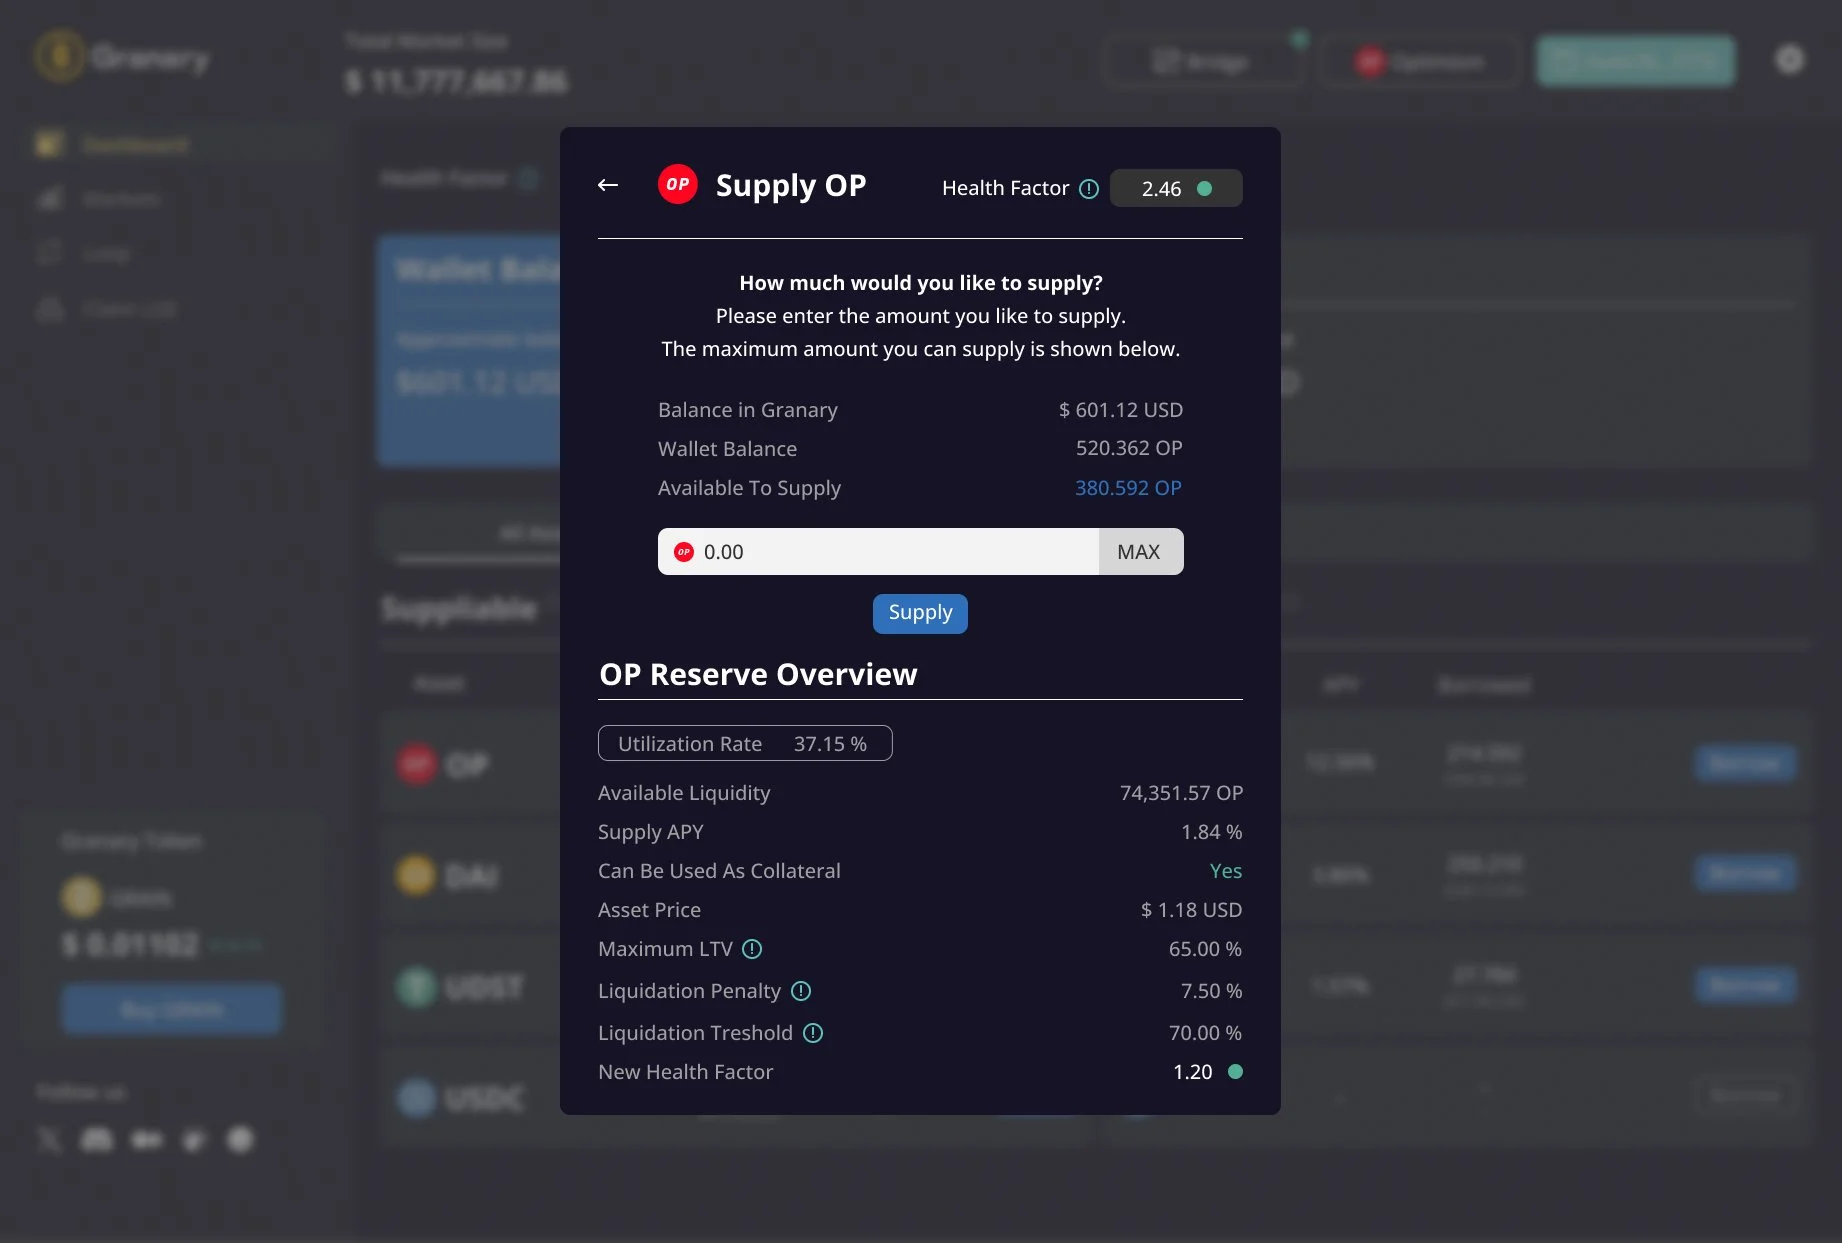Focus the OP amount input field
Viewport: 1842px width, 1243px height.
tap(878, 552)
